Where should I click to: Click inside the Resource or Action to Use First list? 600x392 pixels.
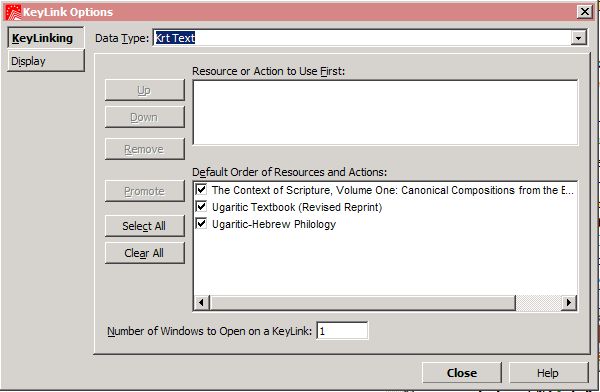coord(385,113)
